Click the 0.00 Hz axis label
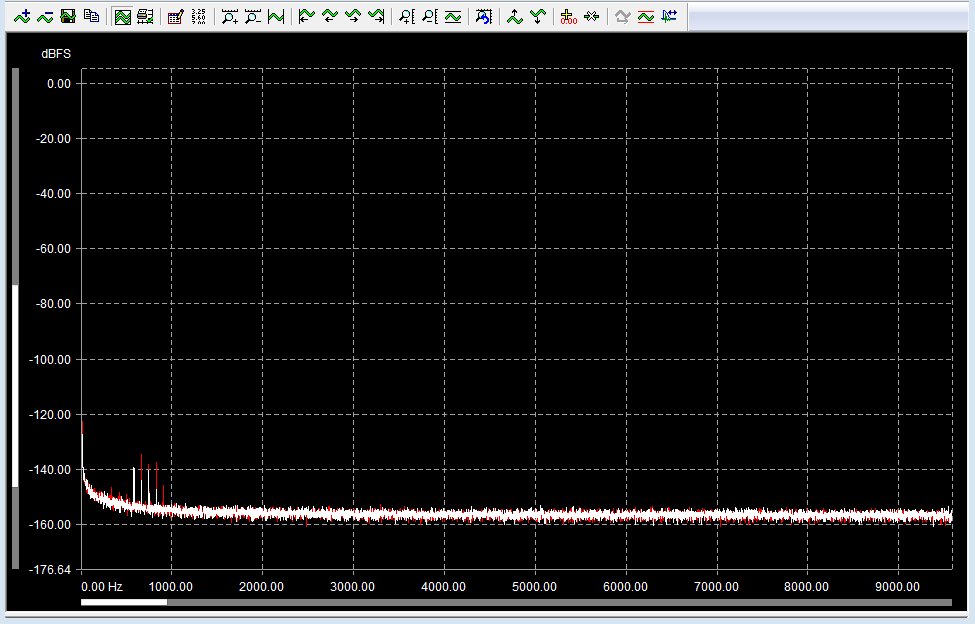The image size is (975, 624). click(102, 587)
